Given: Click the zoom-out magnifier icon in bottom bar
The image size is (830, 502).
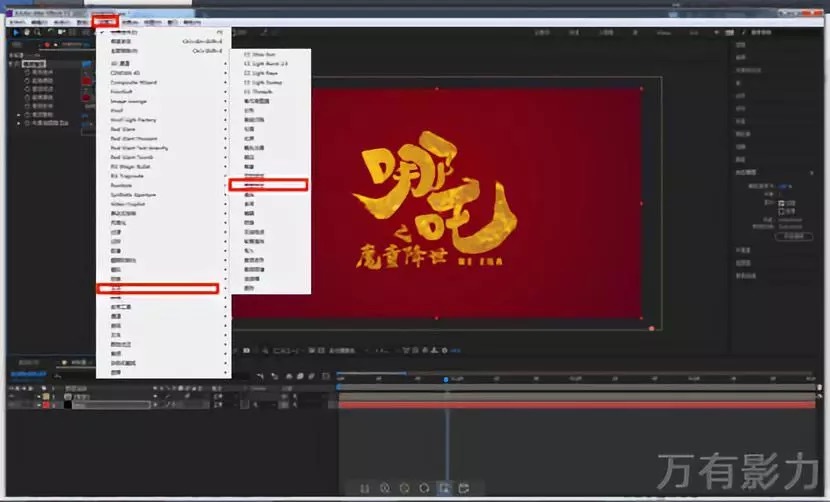Looking at the screenshot, I should point(404,488).
